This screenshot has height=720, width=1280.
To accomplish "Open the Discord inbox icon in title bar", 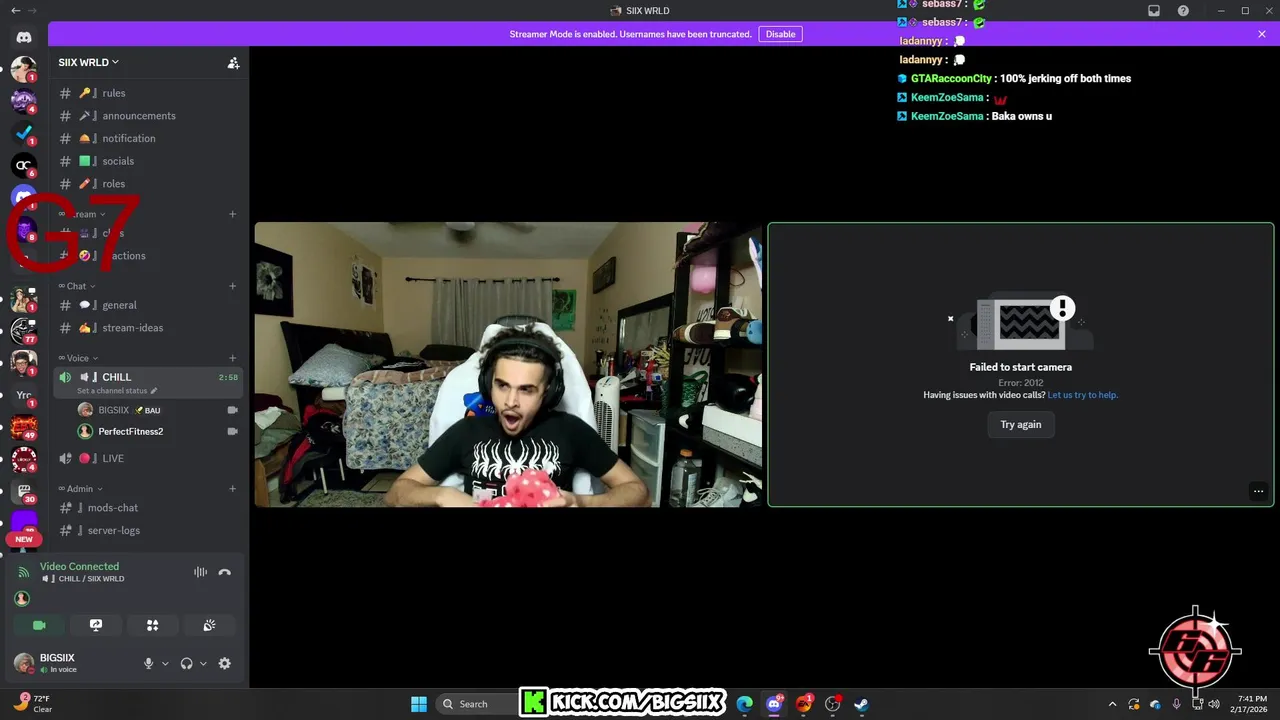I will click(x=1154, y=11).
